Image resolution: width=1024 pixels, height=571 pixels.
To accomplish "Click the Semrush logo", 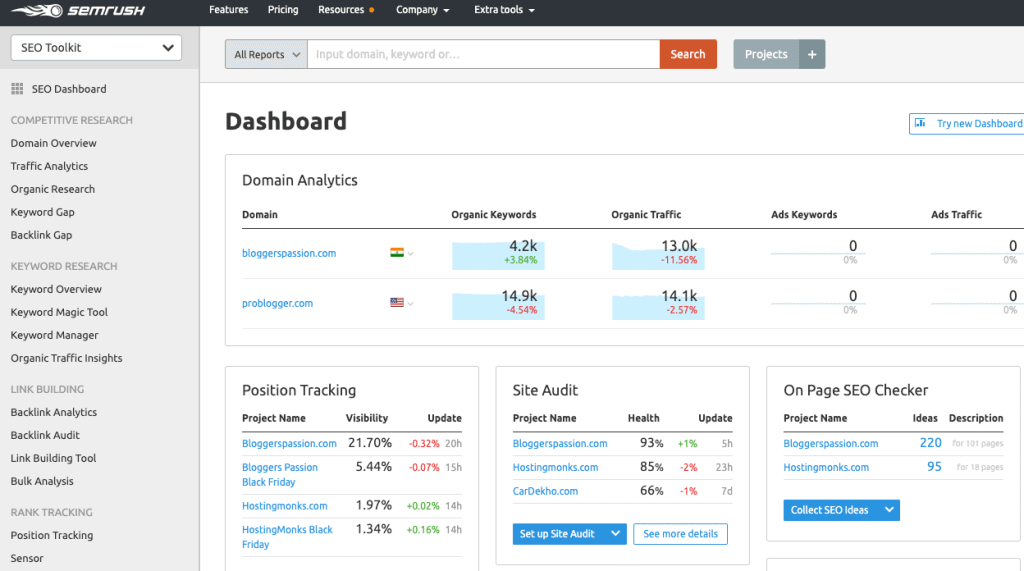I will click(78, 10).
